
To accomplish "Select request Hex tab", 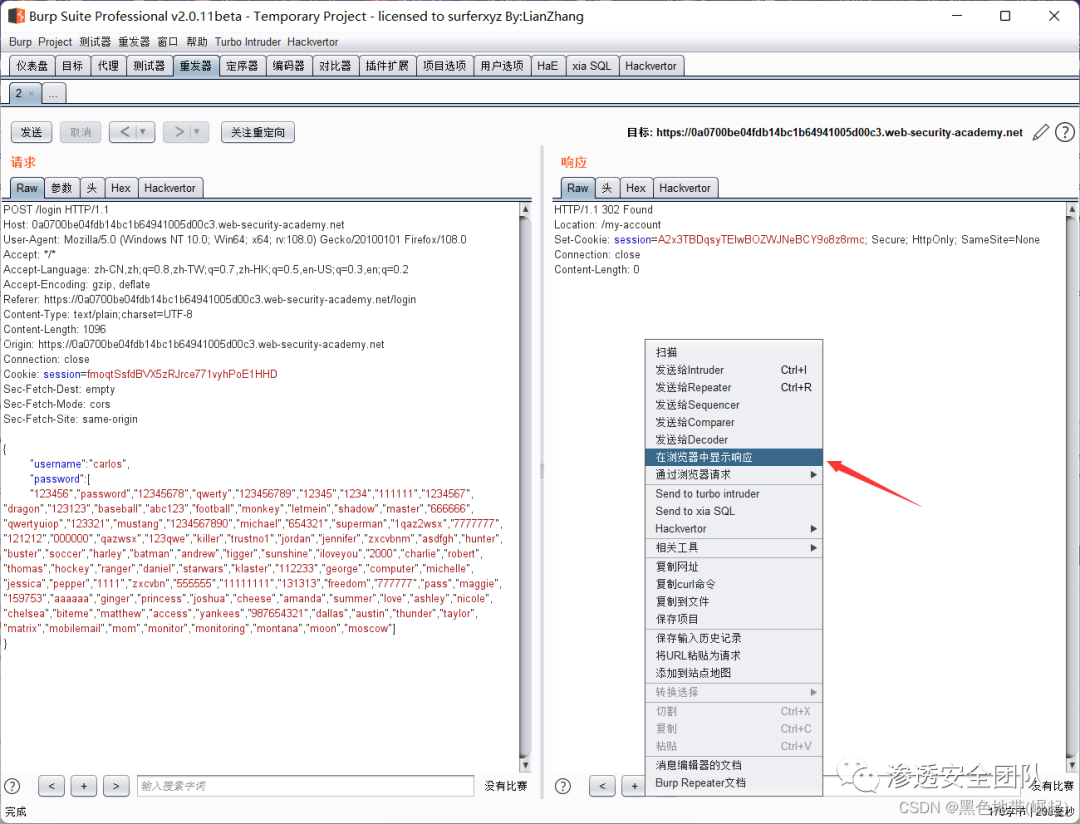I will tap(121, 188).
